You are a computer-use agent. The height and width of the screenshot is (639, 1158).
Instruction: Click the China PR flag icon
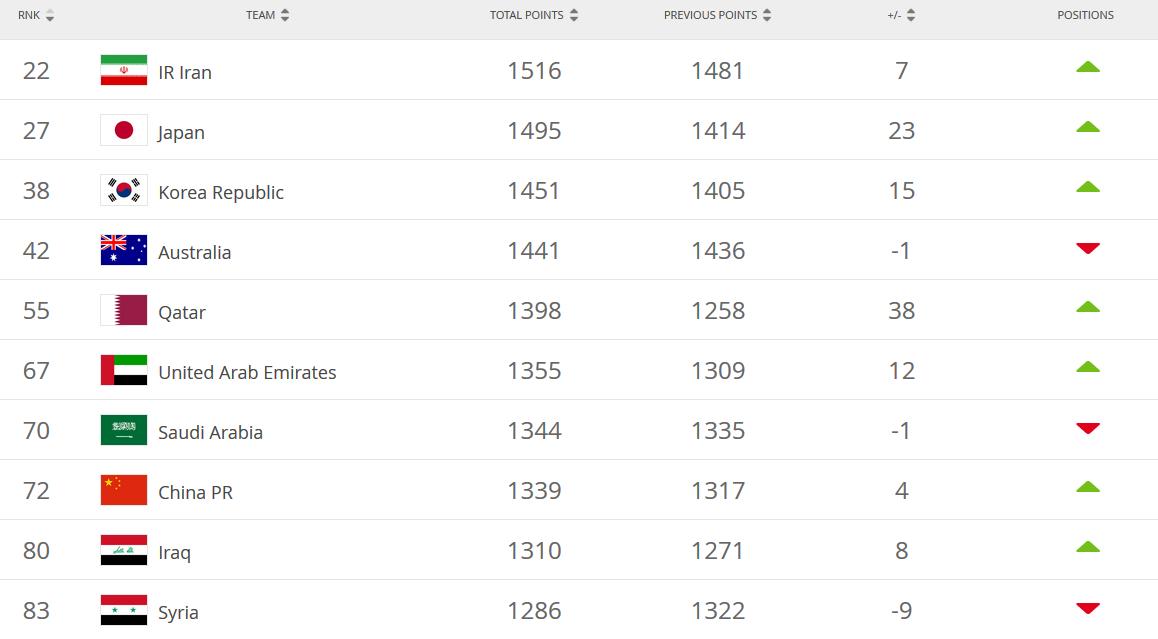[123, 490]
